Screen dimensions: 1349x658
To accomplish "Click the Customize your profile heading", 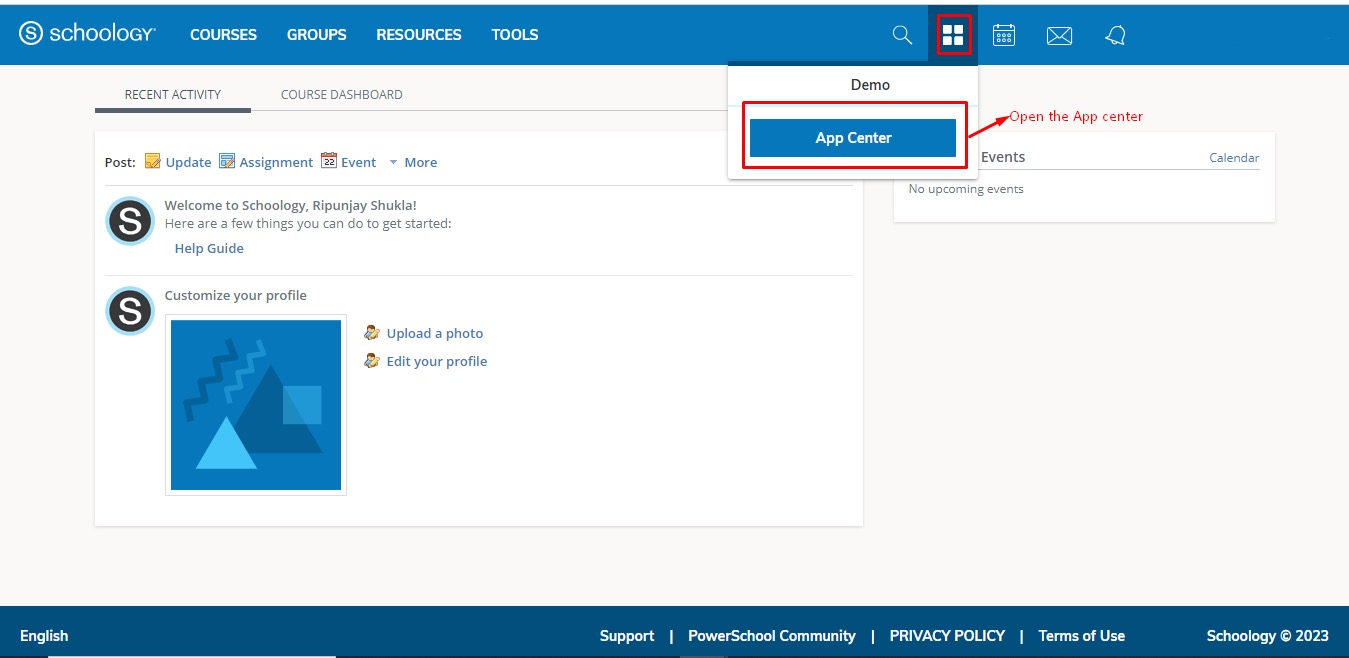I will pyautogui.click(x=236, y=295).
